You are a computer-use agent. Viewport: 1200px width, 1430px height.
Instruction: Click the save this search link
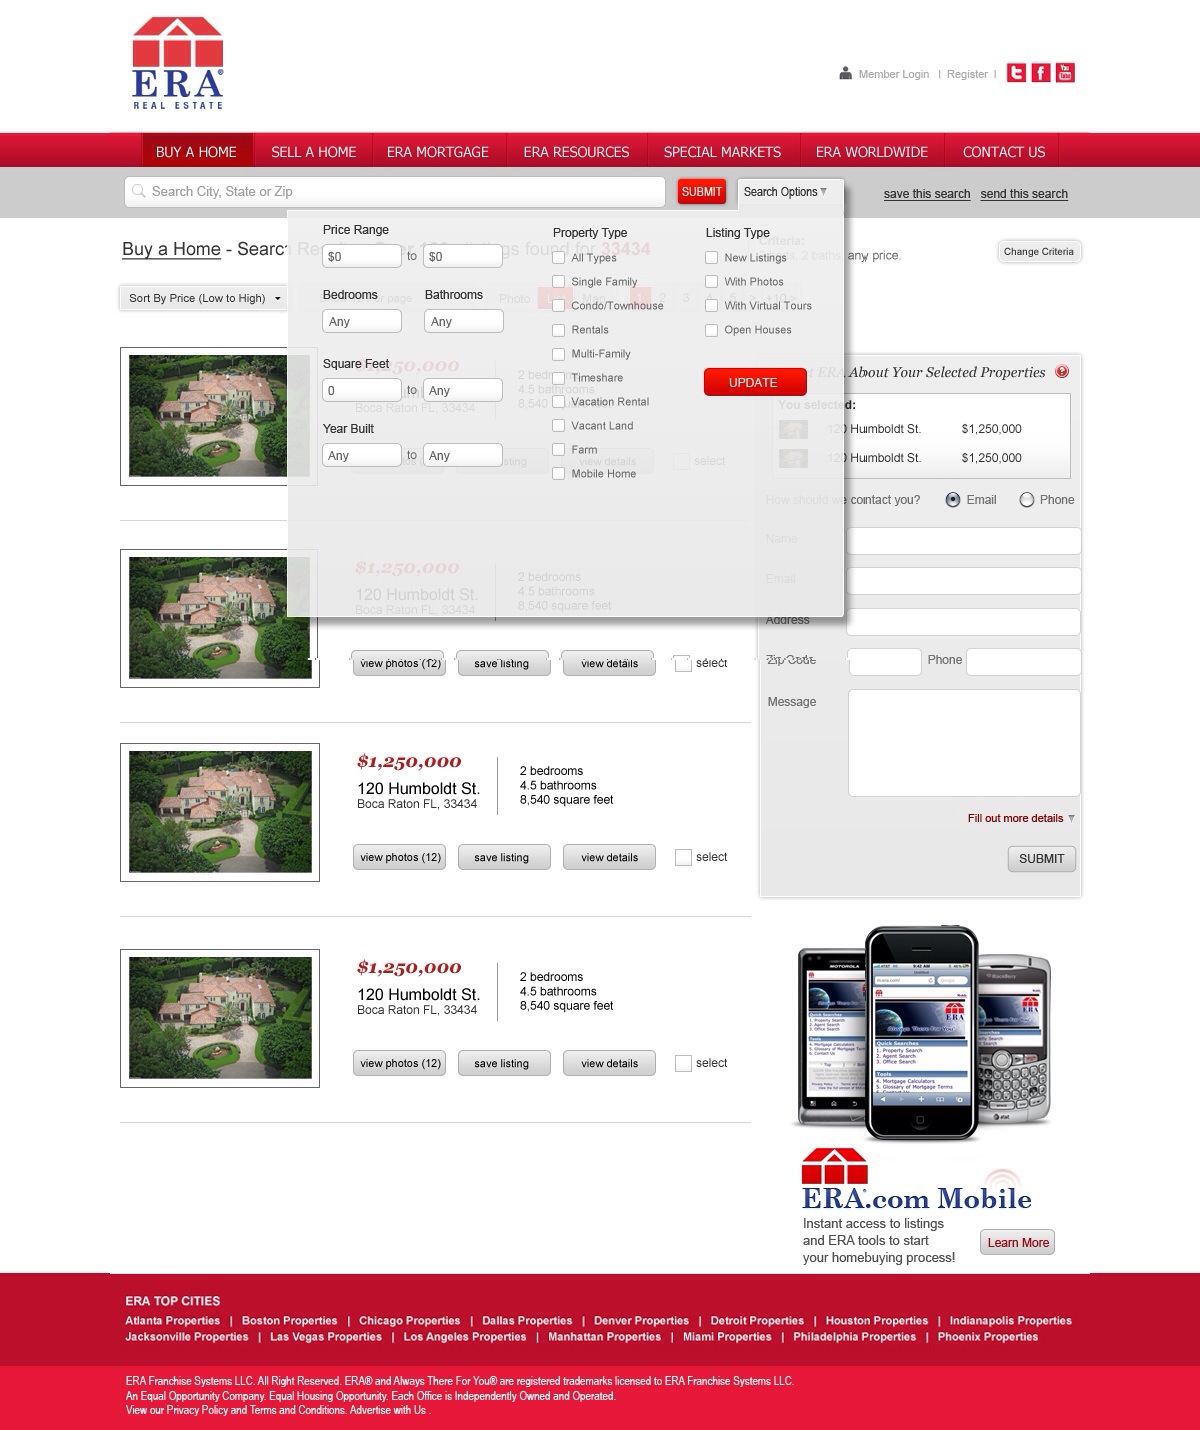click(x=926, y=194)
